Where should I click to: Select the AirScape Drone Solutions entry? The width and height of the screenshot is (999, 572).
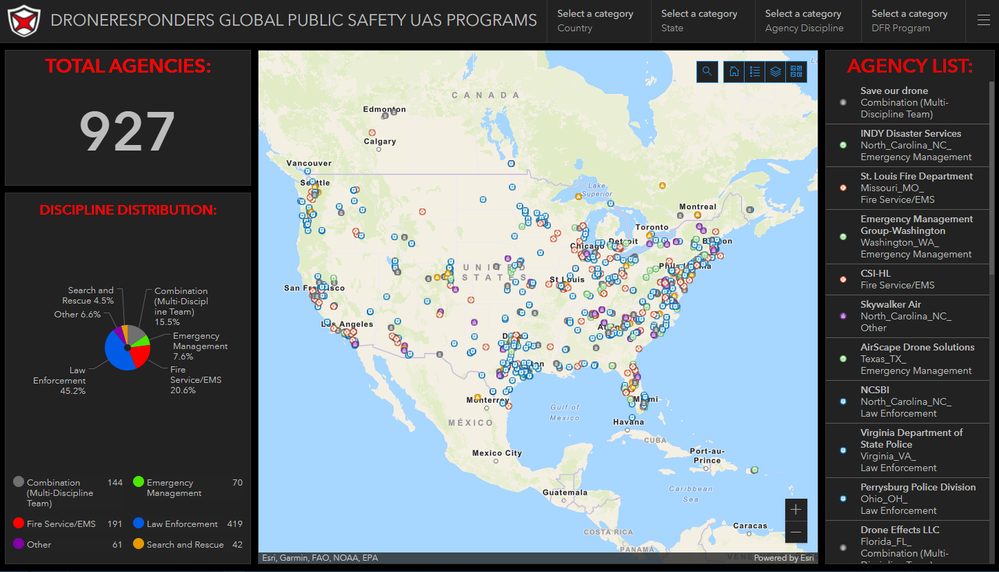(907, 359)
